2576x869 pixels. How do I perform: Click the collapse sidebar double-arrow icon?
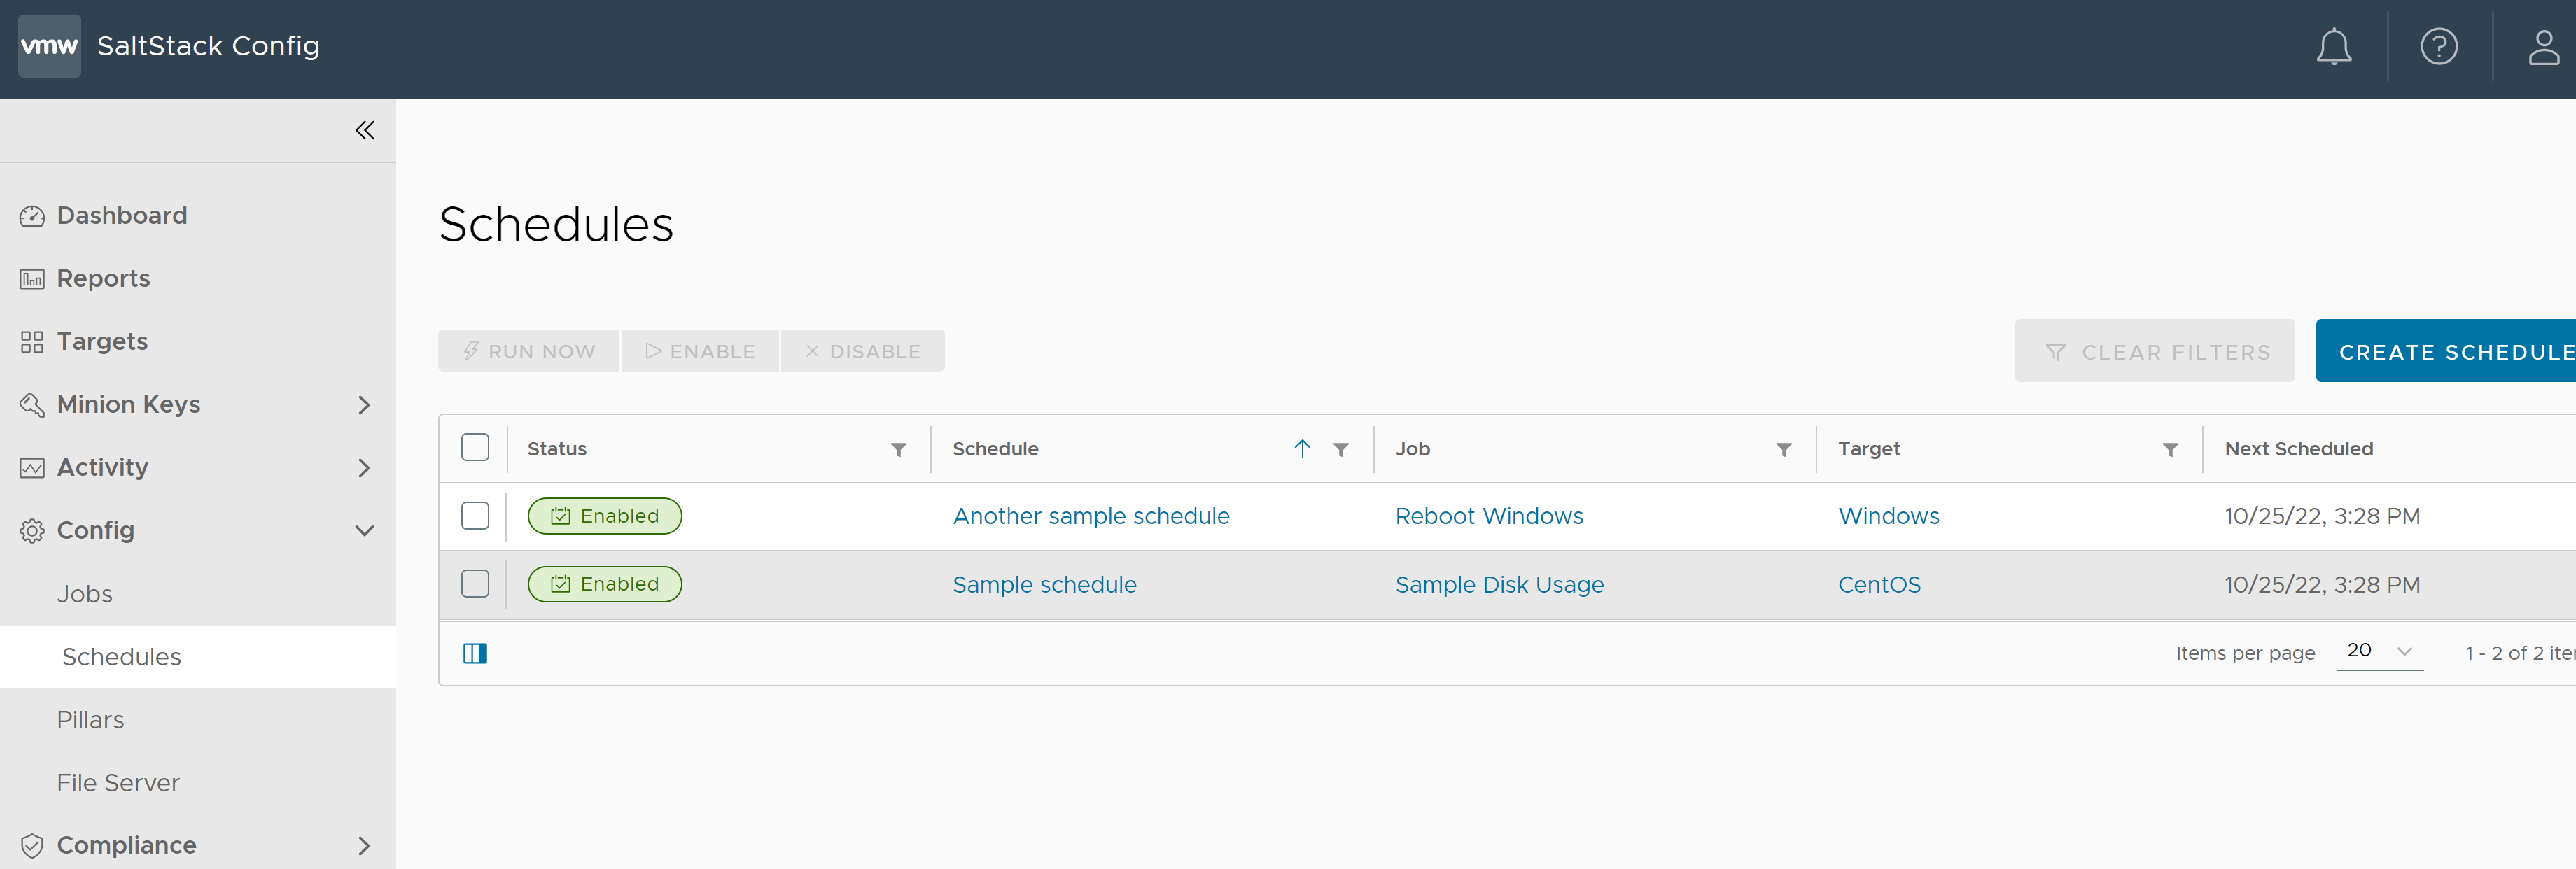365,129
